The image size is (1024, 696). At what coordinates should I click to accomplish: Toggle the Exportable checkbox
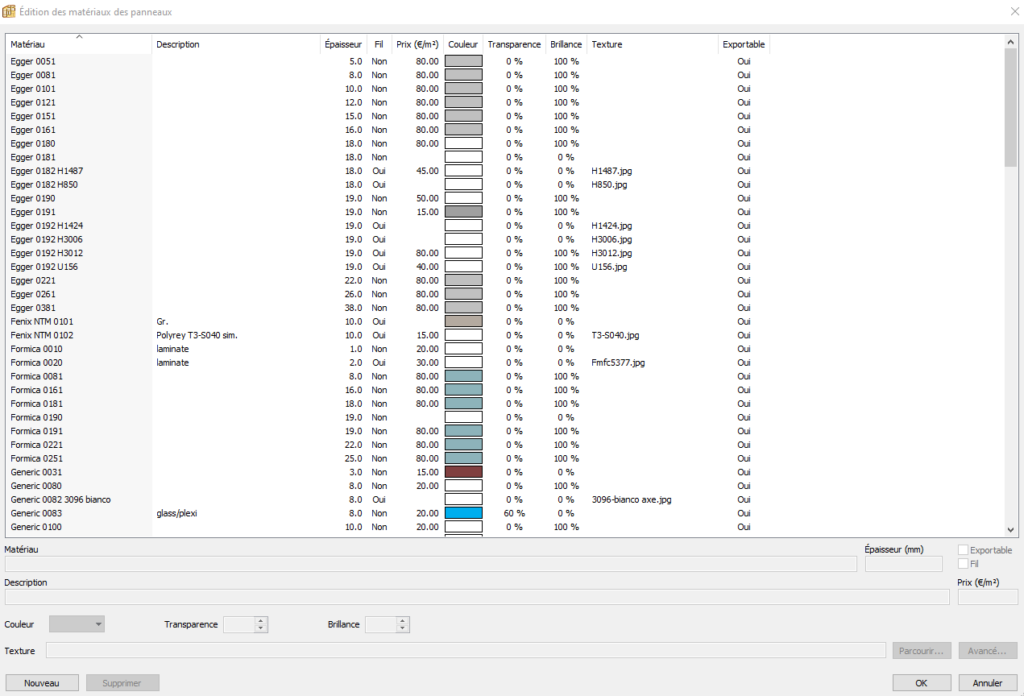(x=963, y=550)
